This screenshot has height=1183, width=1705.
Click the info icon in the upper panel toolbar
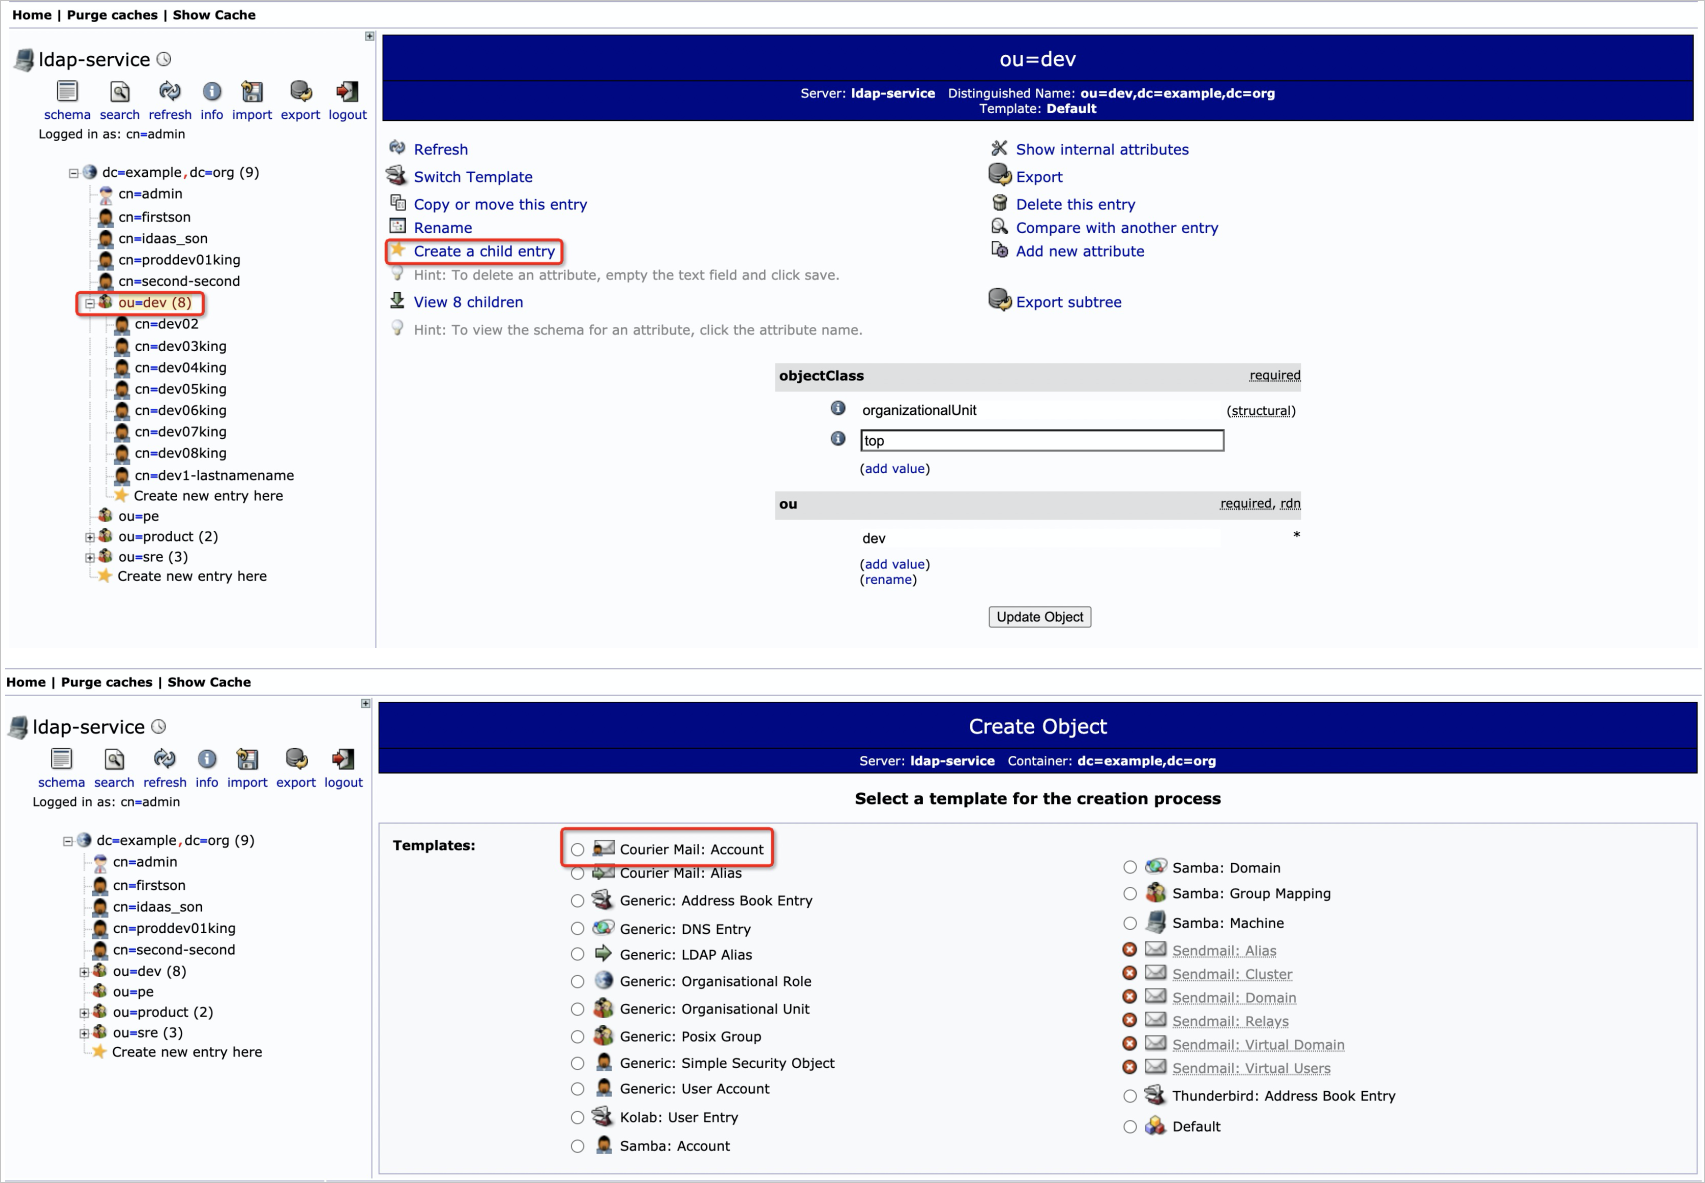tap(212, 91)
